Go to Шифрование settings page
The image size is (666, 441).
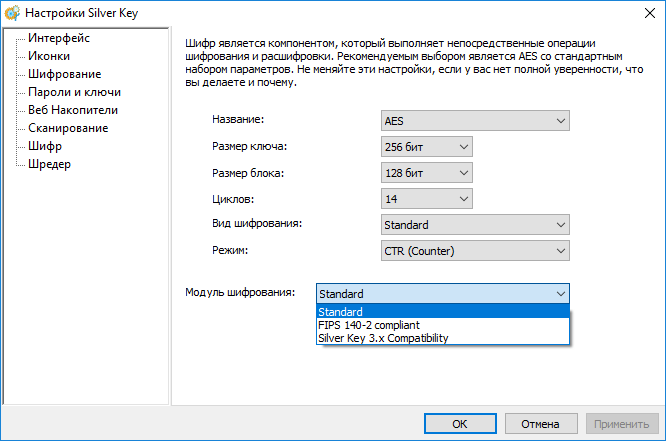(x=64, y=74)
